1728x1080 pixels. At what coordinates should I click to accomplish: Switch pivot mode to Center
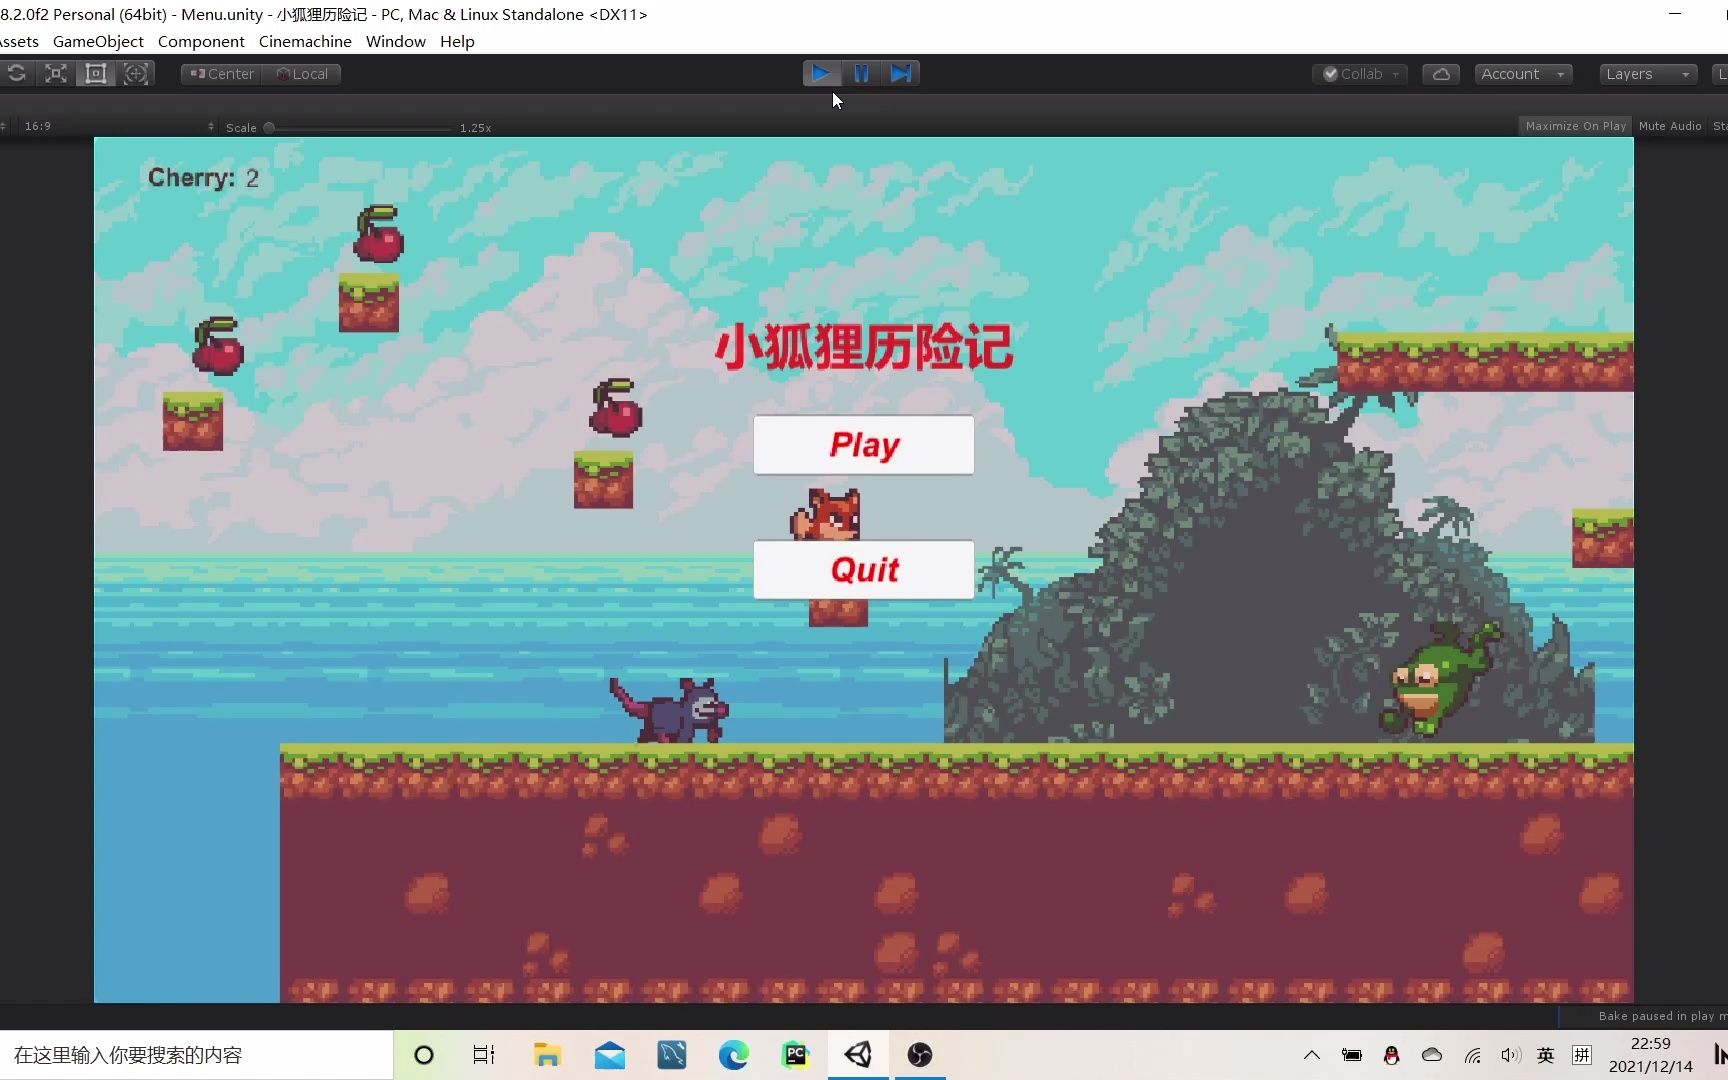[x=219, y=73]
